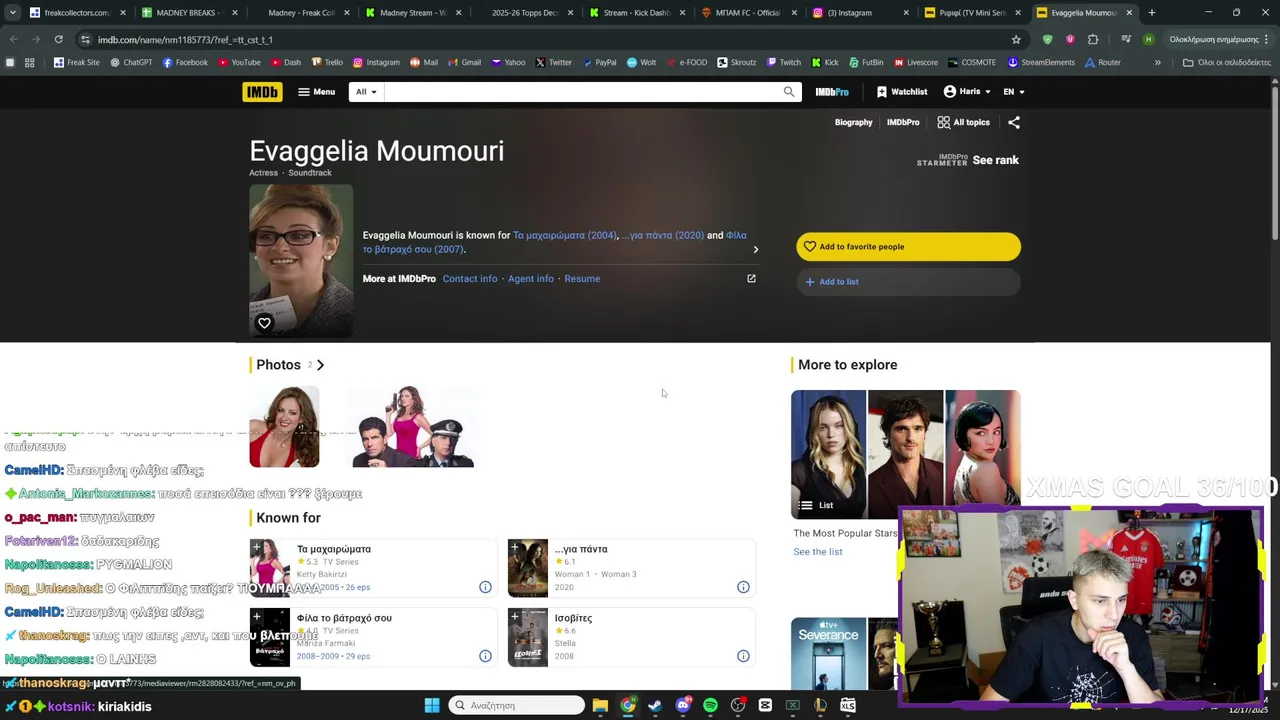
Task: Open the IMDbPro page link near Biography
Action: coord(903,122)
